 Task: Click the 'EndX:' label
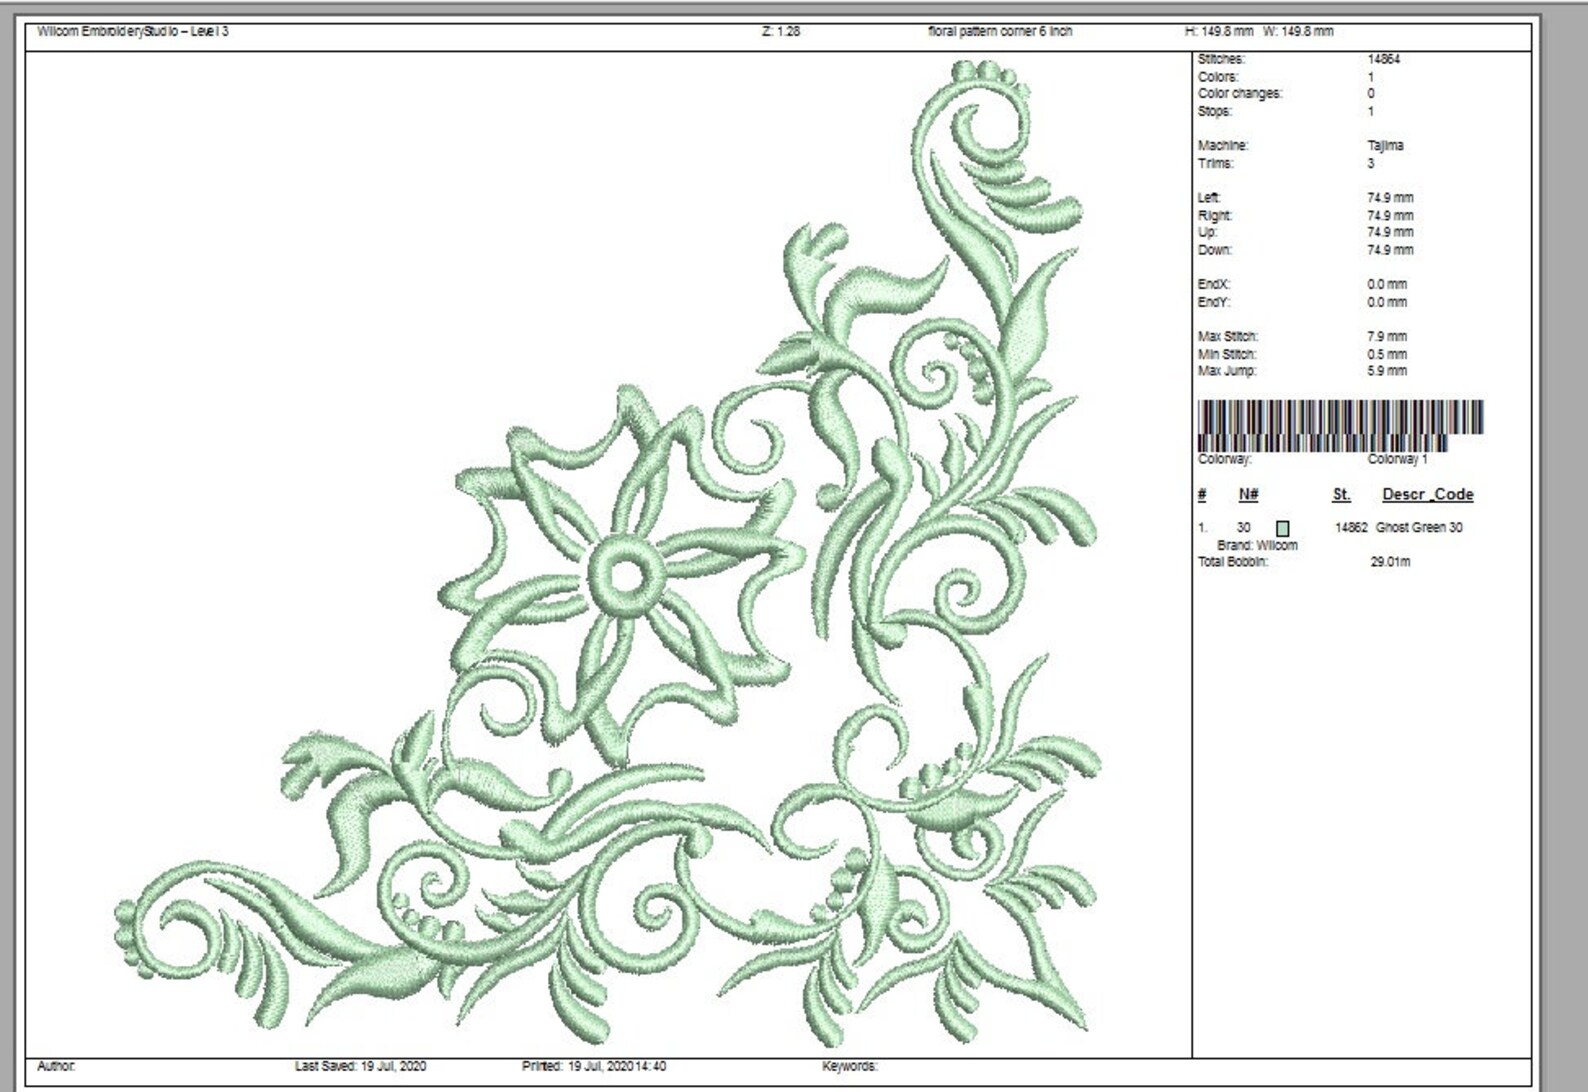tap(1214, 285)
